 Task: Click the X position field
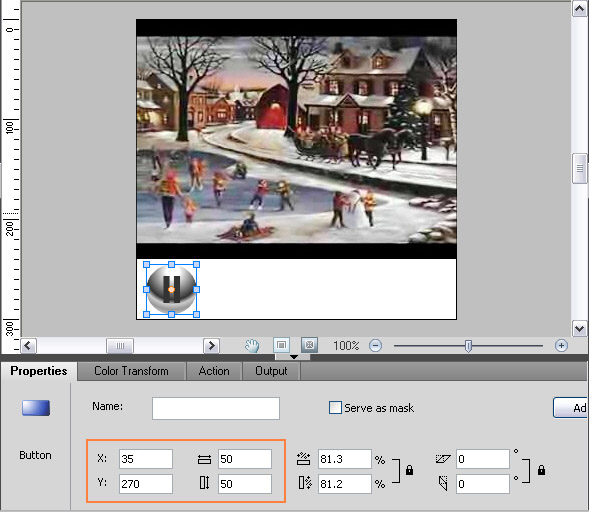(146, 459)
